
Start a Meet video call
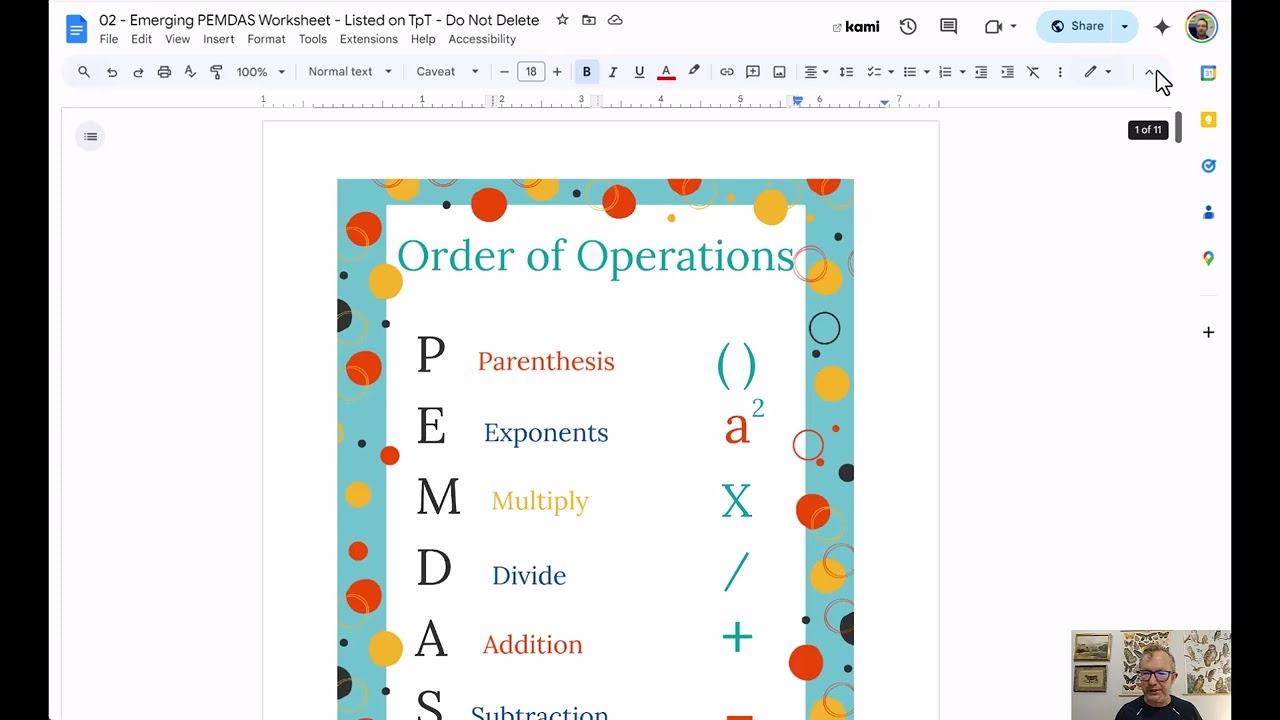click(993, 27)
